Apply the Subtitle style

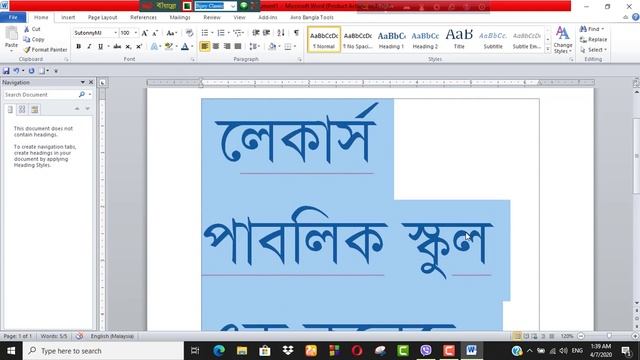[493, 40]
